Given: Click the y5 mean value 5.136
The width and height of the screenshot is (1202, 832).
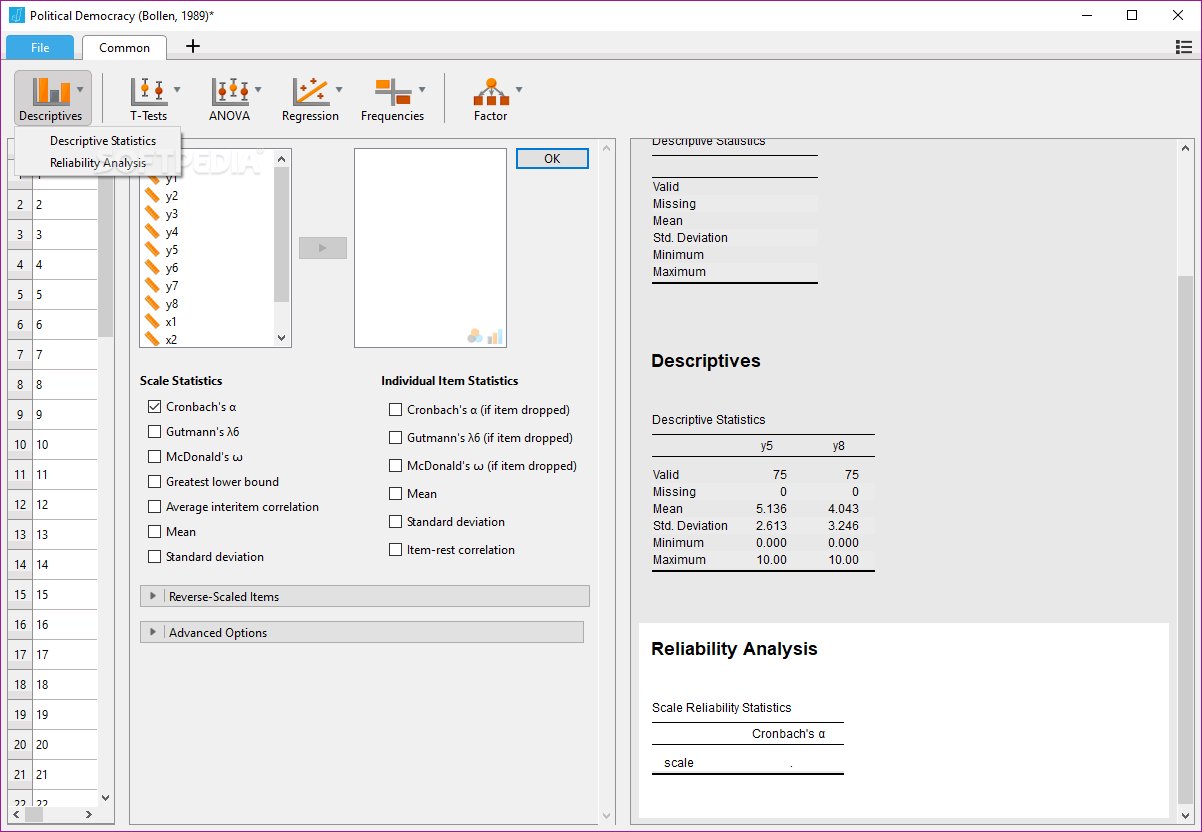Looking at the screenshot, I should point(771,509).
